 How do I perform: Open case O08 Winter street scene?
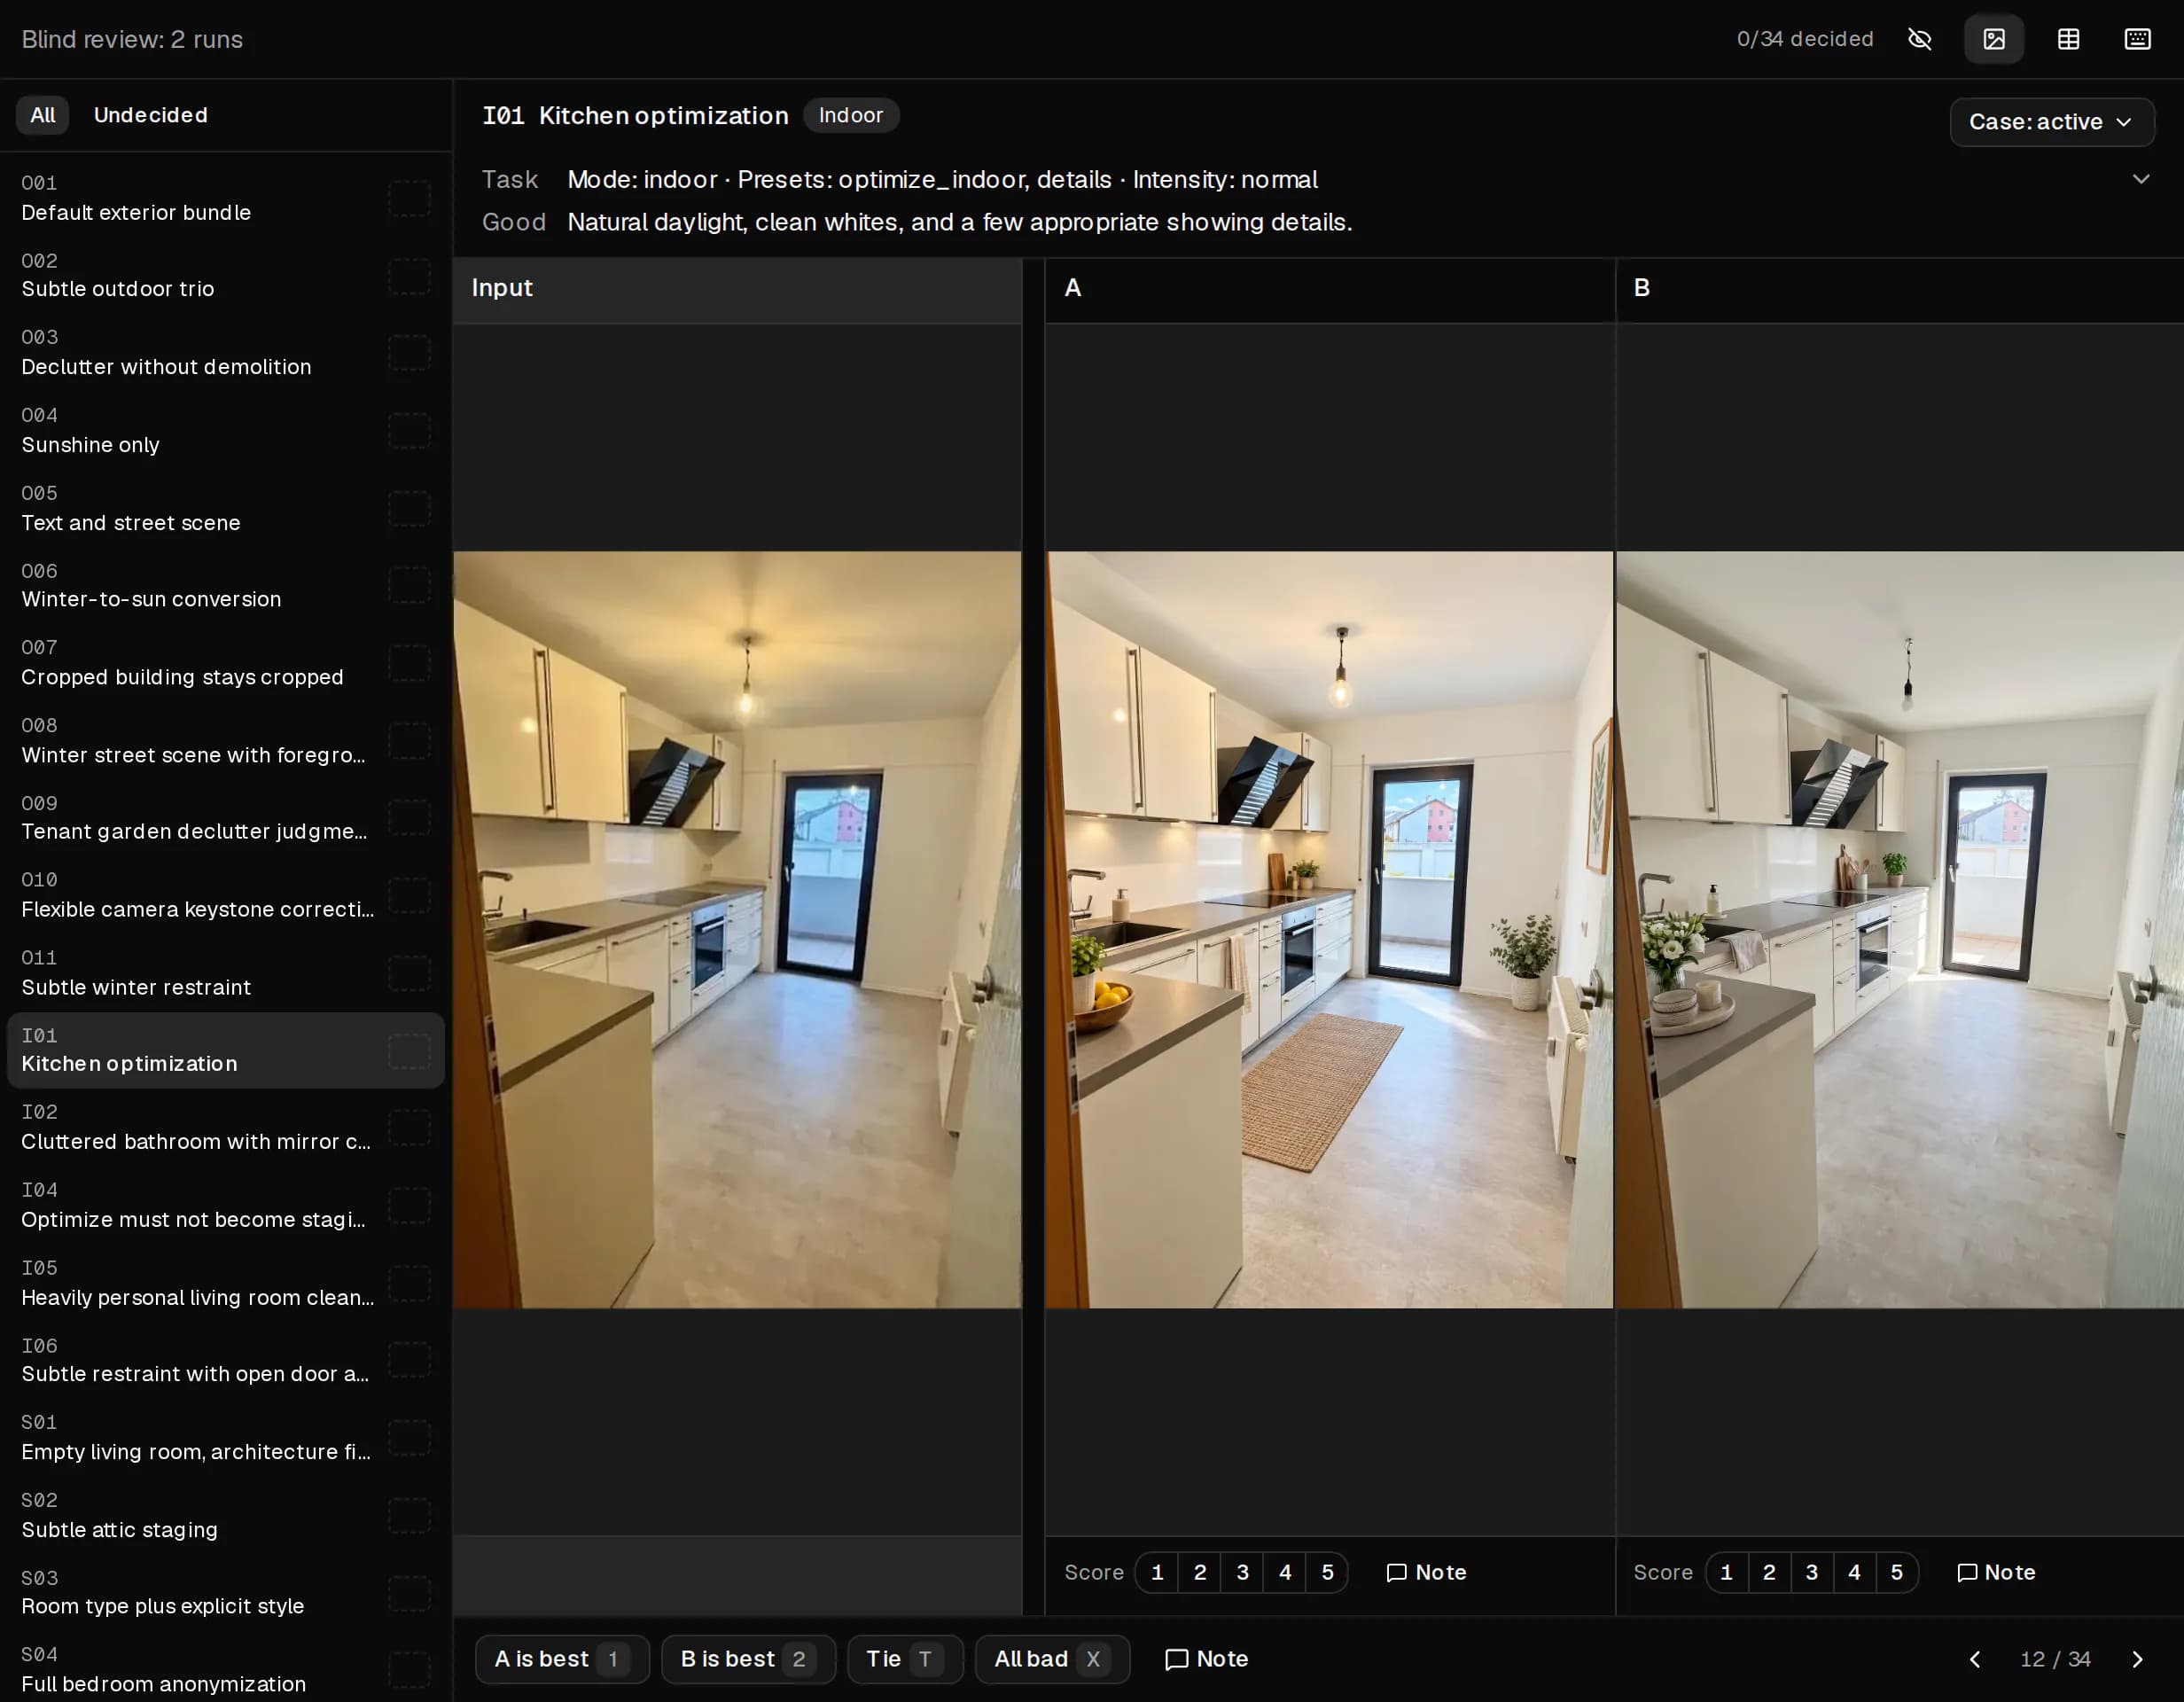tap(225, 741)
